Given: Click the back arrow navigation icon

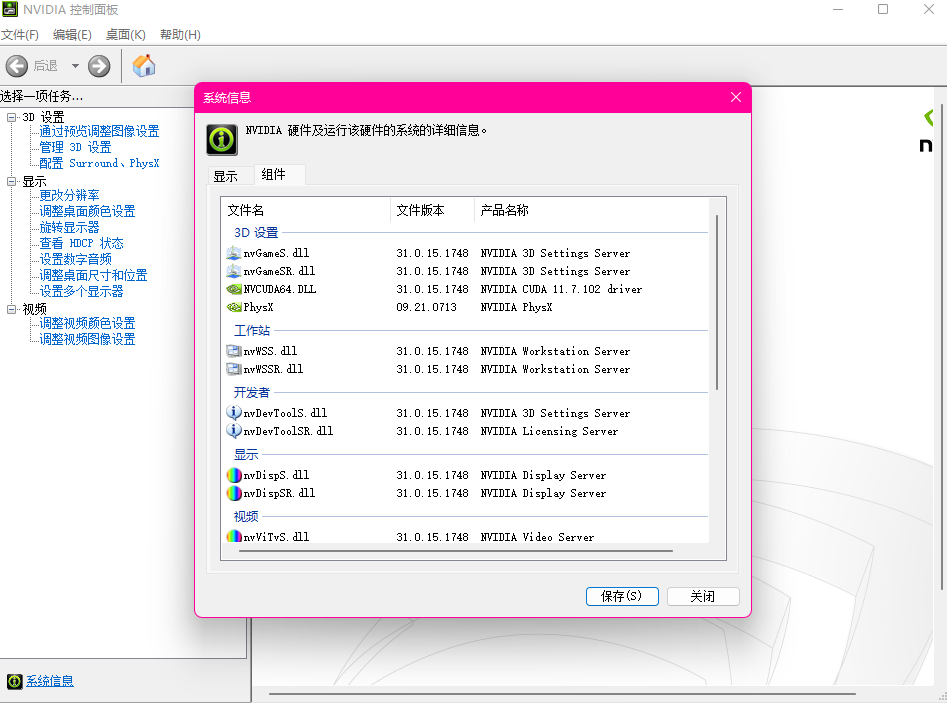Looking at the screenshot, I should [x=17, y=66].
